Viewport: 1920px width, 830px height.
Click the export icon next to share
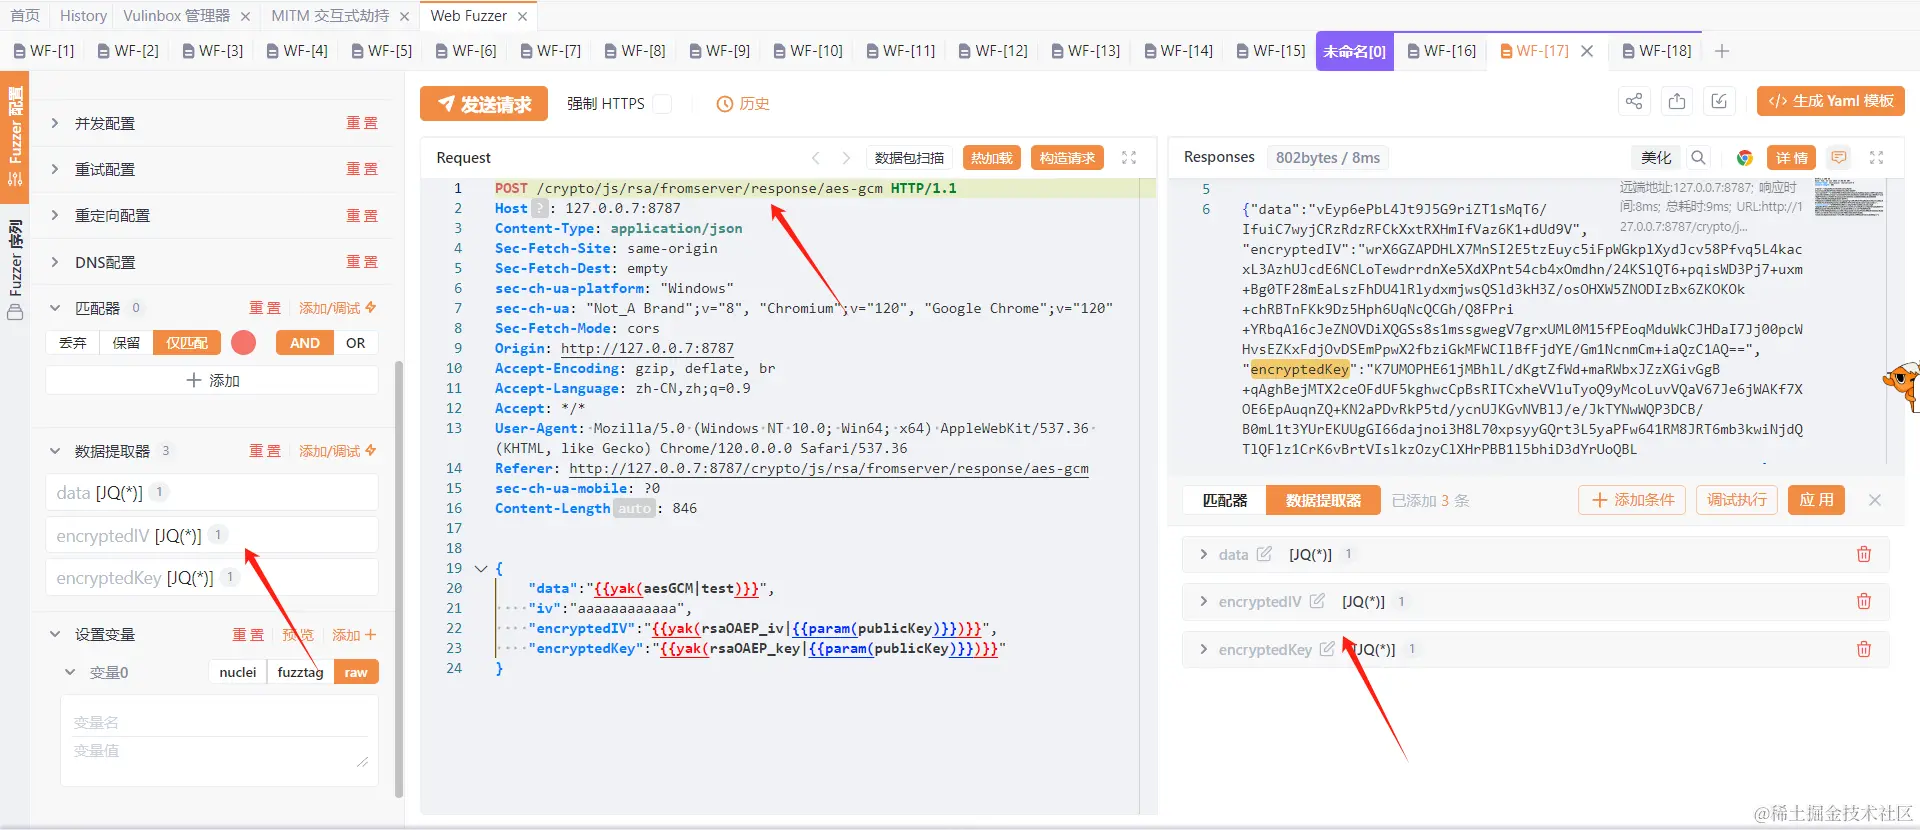1677,101
